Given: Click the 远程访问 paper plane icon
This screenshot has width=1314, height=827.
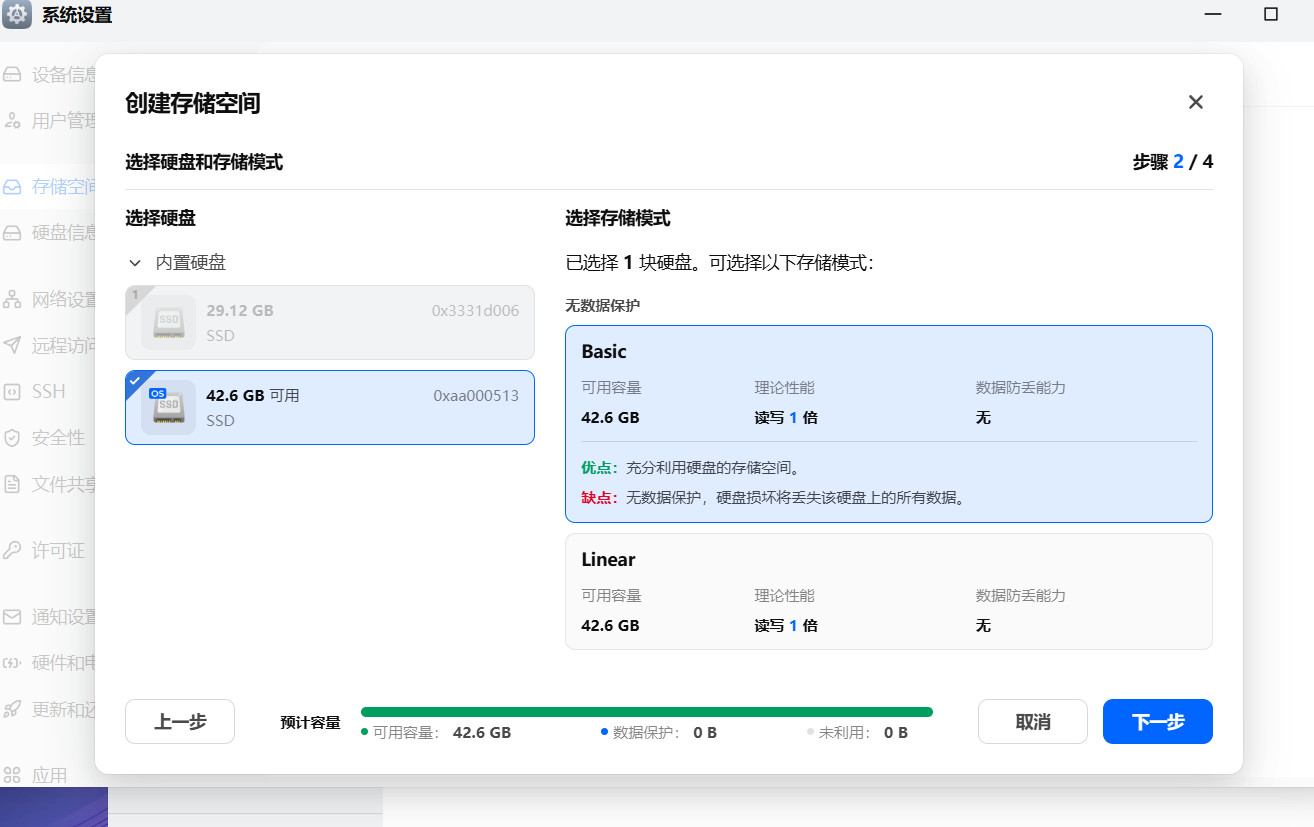Looking at the screenshot, I should tap(13, 346).
